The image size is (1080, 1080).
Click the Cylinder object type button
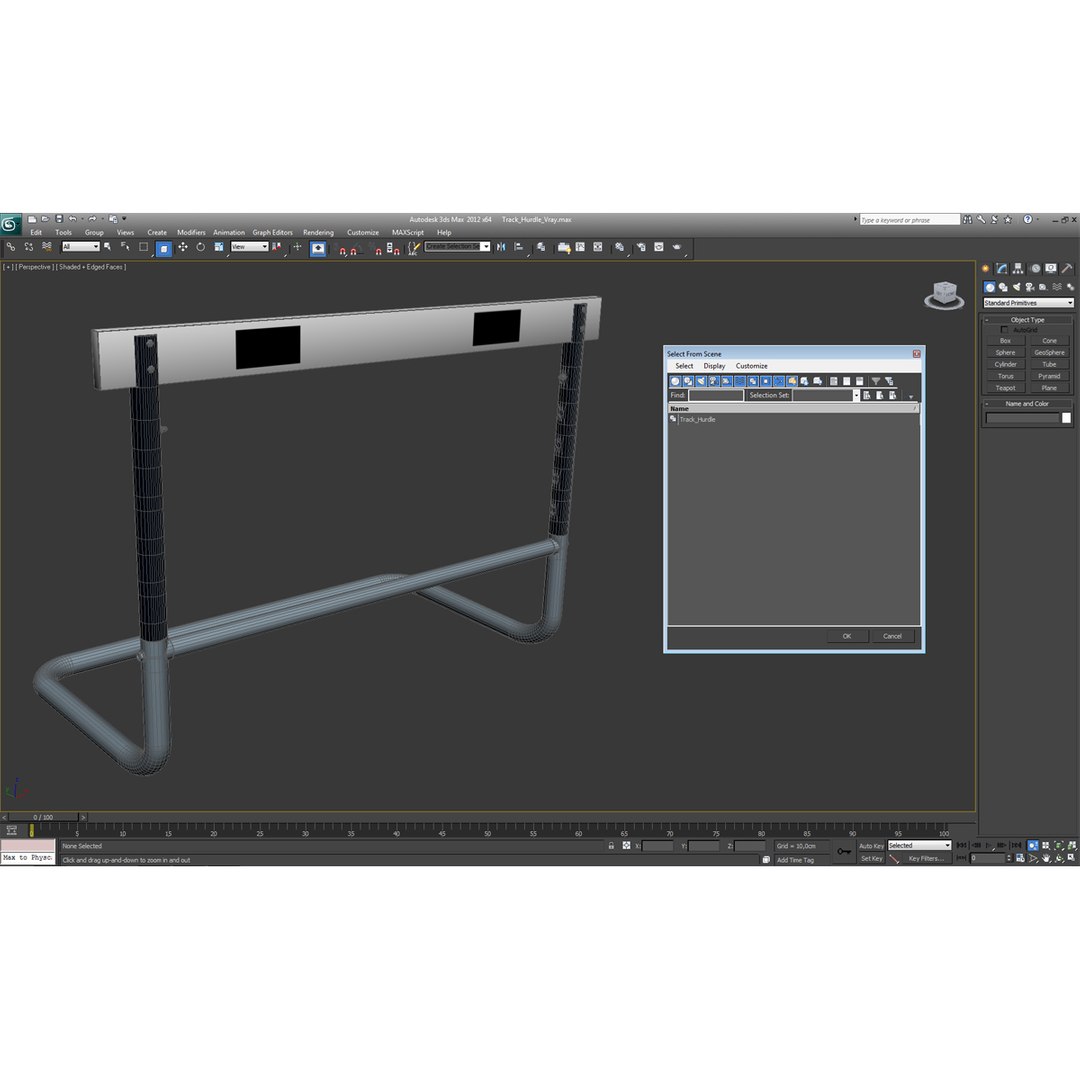[1005, 364]
